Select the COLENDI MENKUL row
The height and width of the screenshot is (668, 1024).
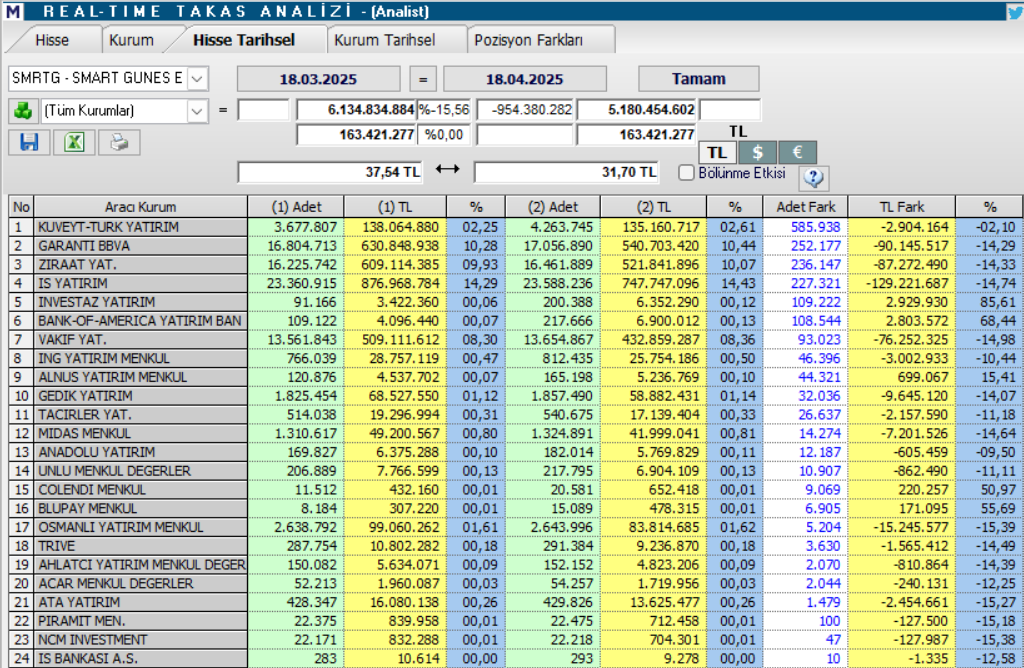pyautogui.click(x=516, y=490)
